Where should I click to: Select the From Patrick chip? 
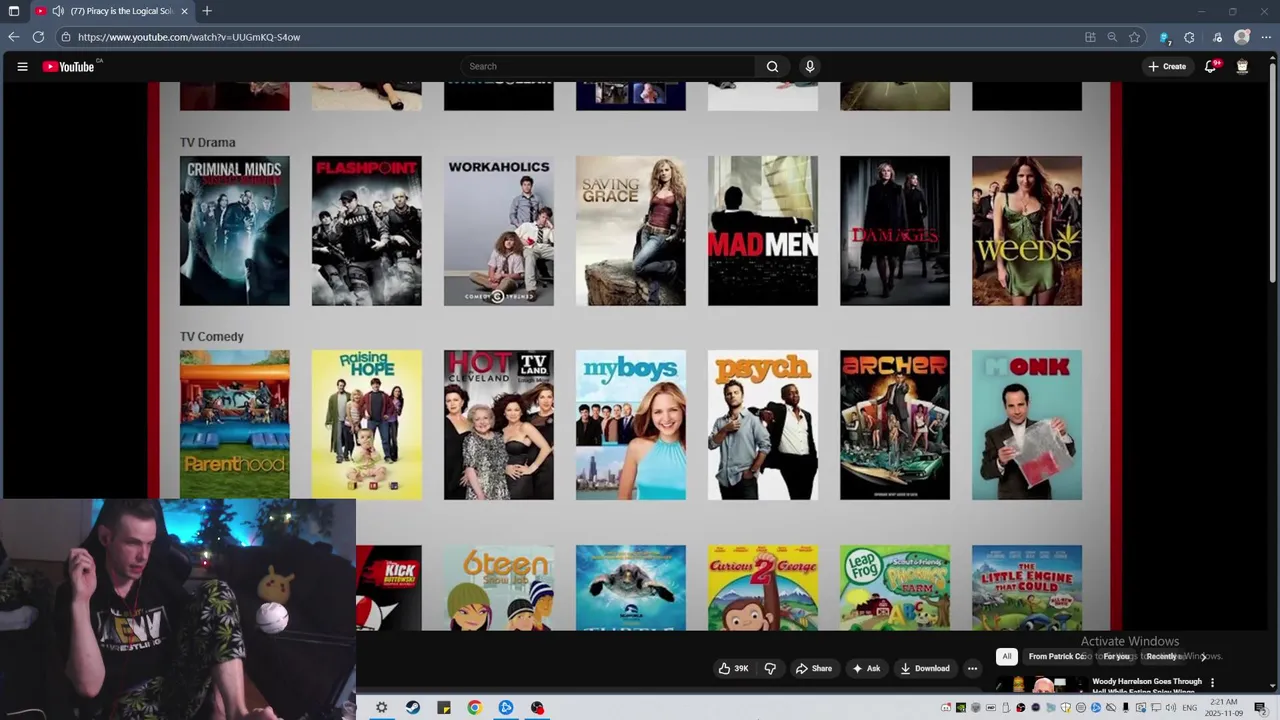[1057, 656]
